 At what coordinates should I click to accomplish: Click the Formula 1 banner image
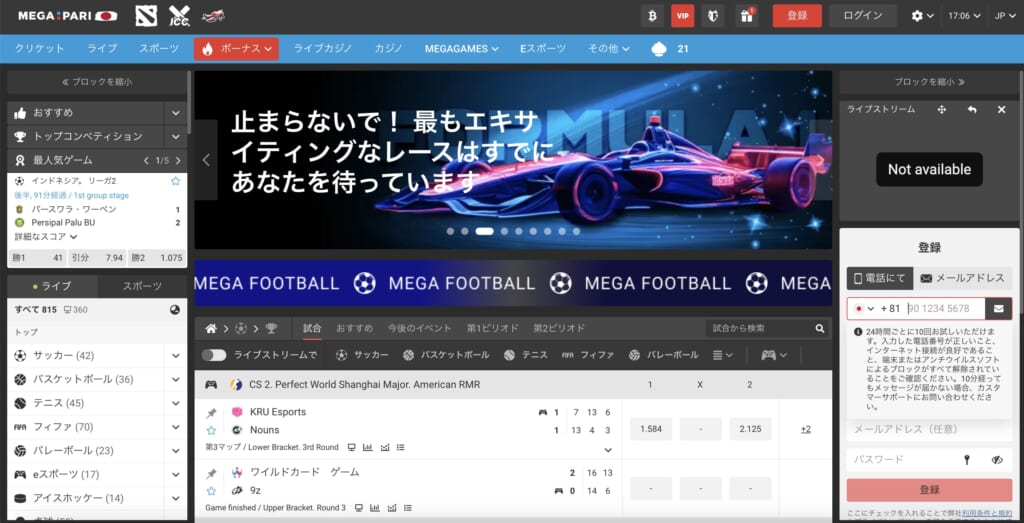coord(513,160)
